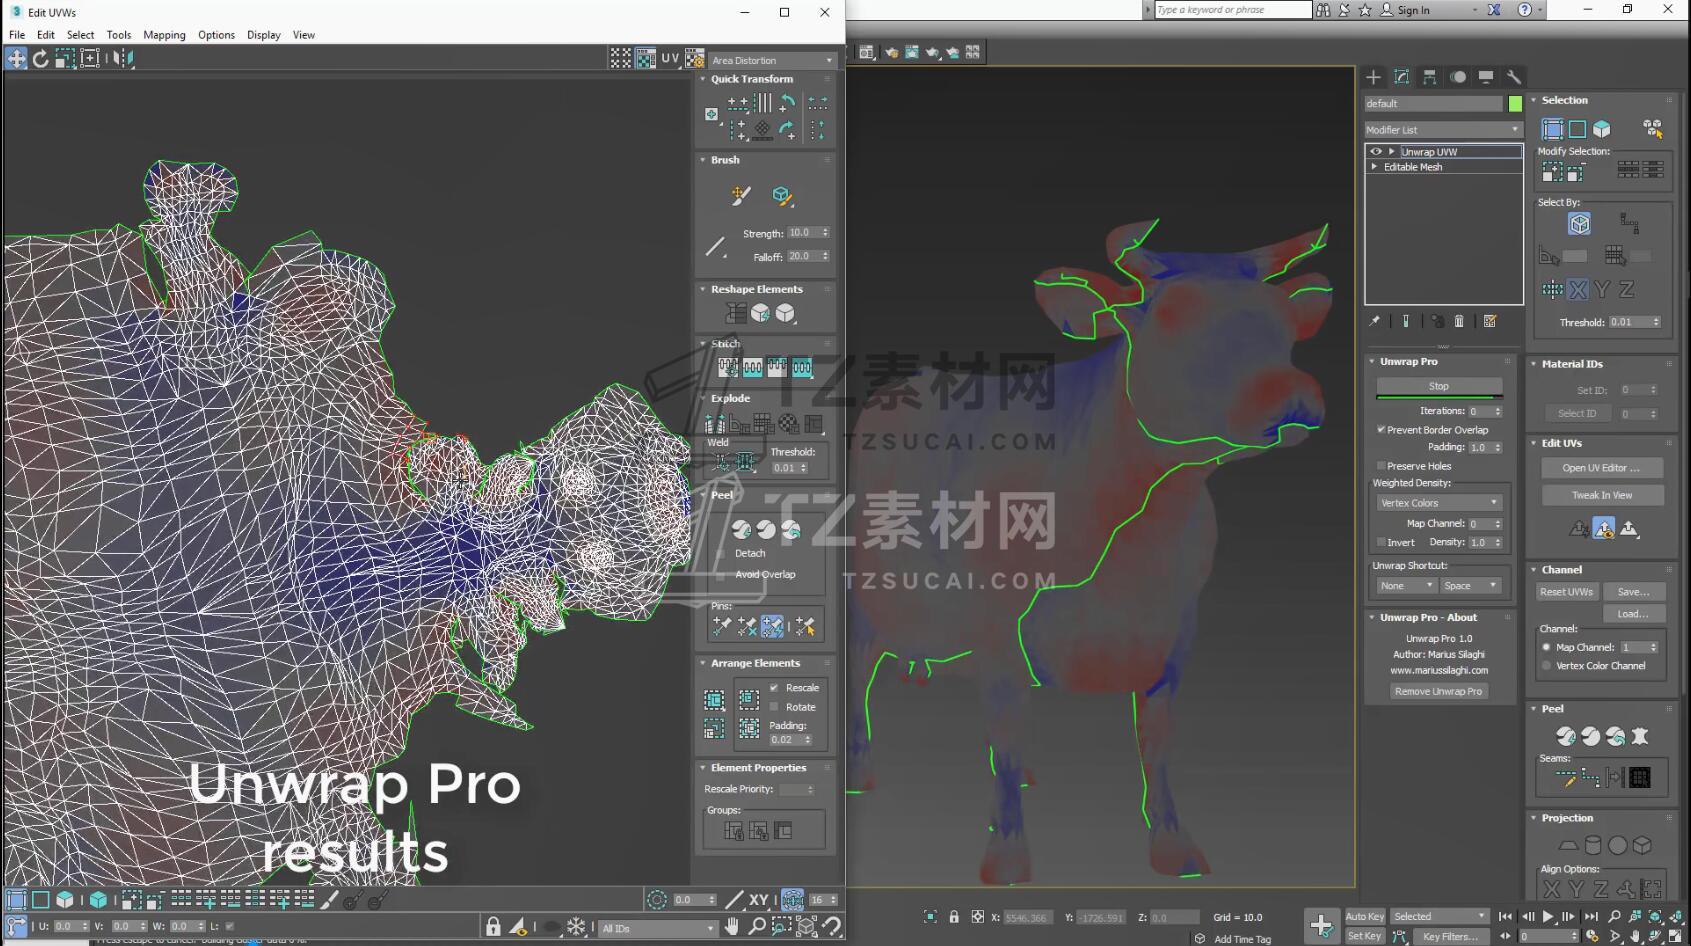Open the Mapping menu
Image resolution: width=1691 pixels, height=946 pixels.
(x=164, y=35)
